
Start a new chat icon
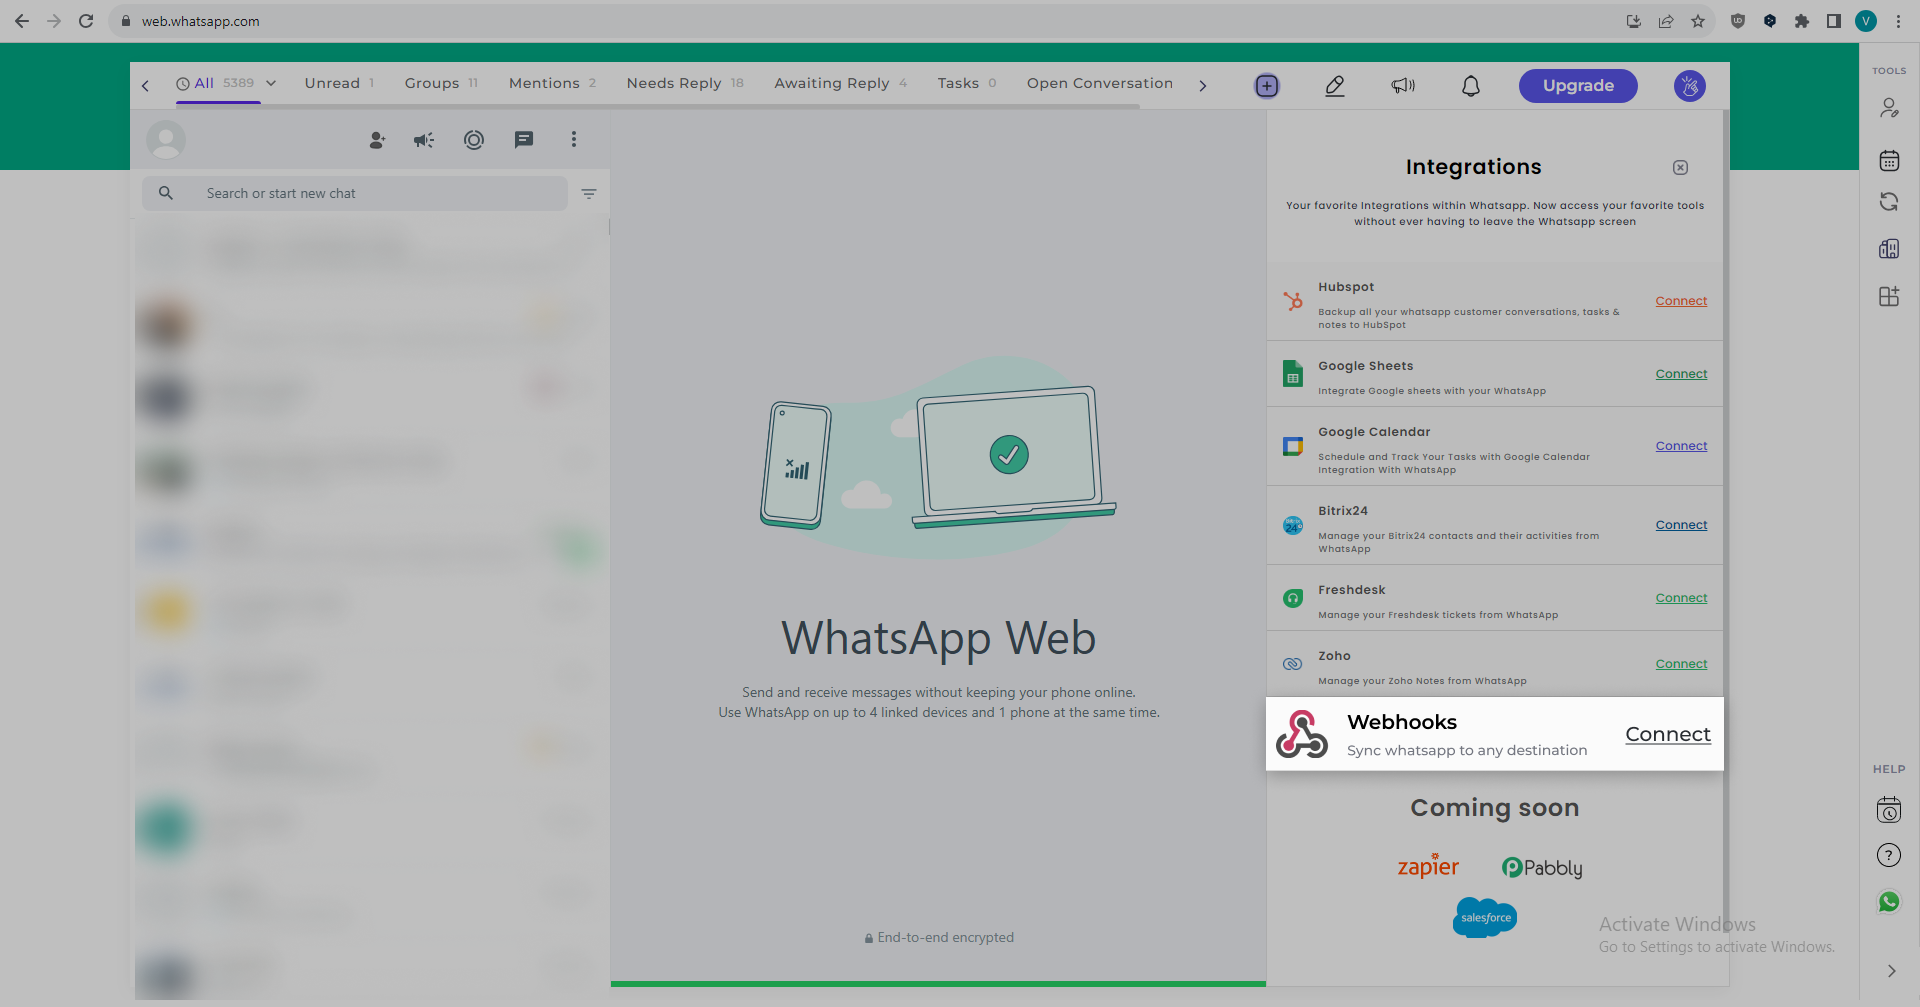524,140
